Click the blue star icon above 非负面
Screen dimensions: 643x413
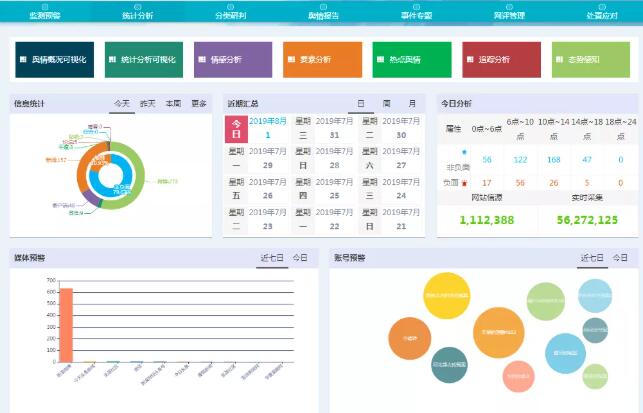point(465,149)
